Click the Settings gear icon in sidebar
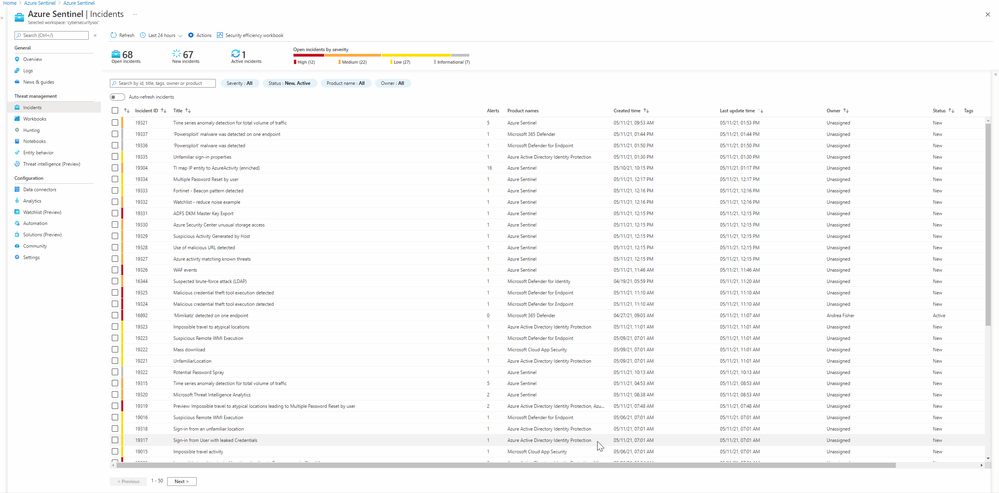Viewport: 999px width, 493px height. click(17, 257)
